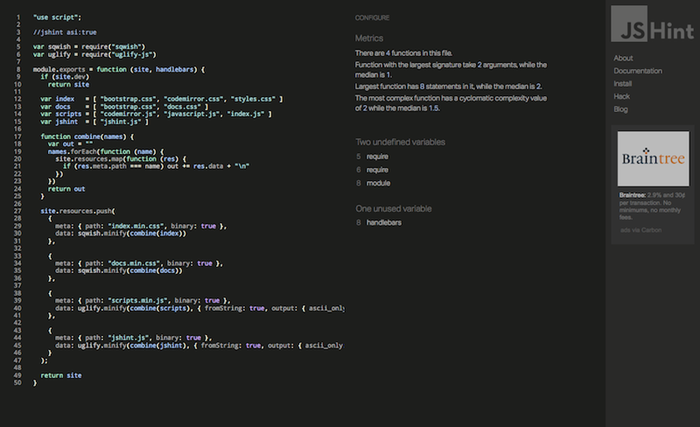Open the Hack link

(622, 96)
